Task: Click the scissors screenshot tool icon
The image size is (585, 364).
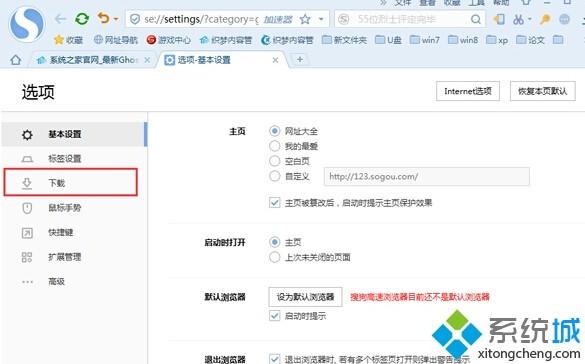Action: pos(518,19)
